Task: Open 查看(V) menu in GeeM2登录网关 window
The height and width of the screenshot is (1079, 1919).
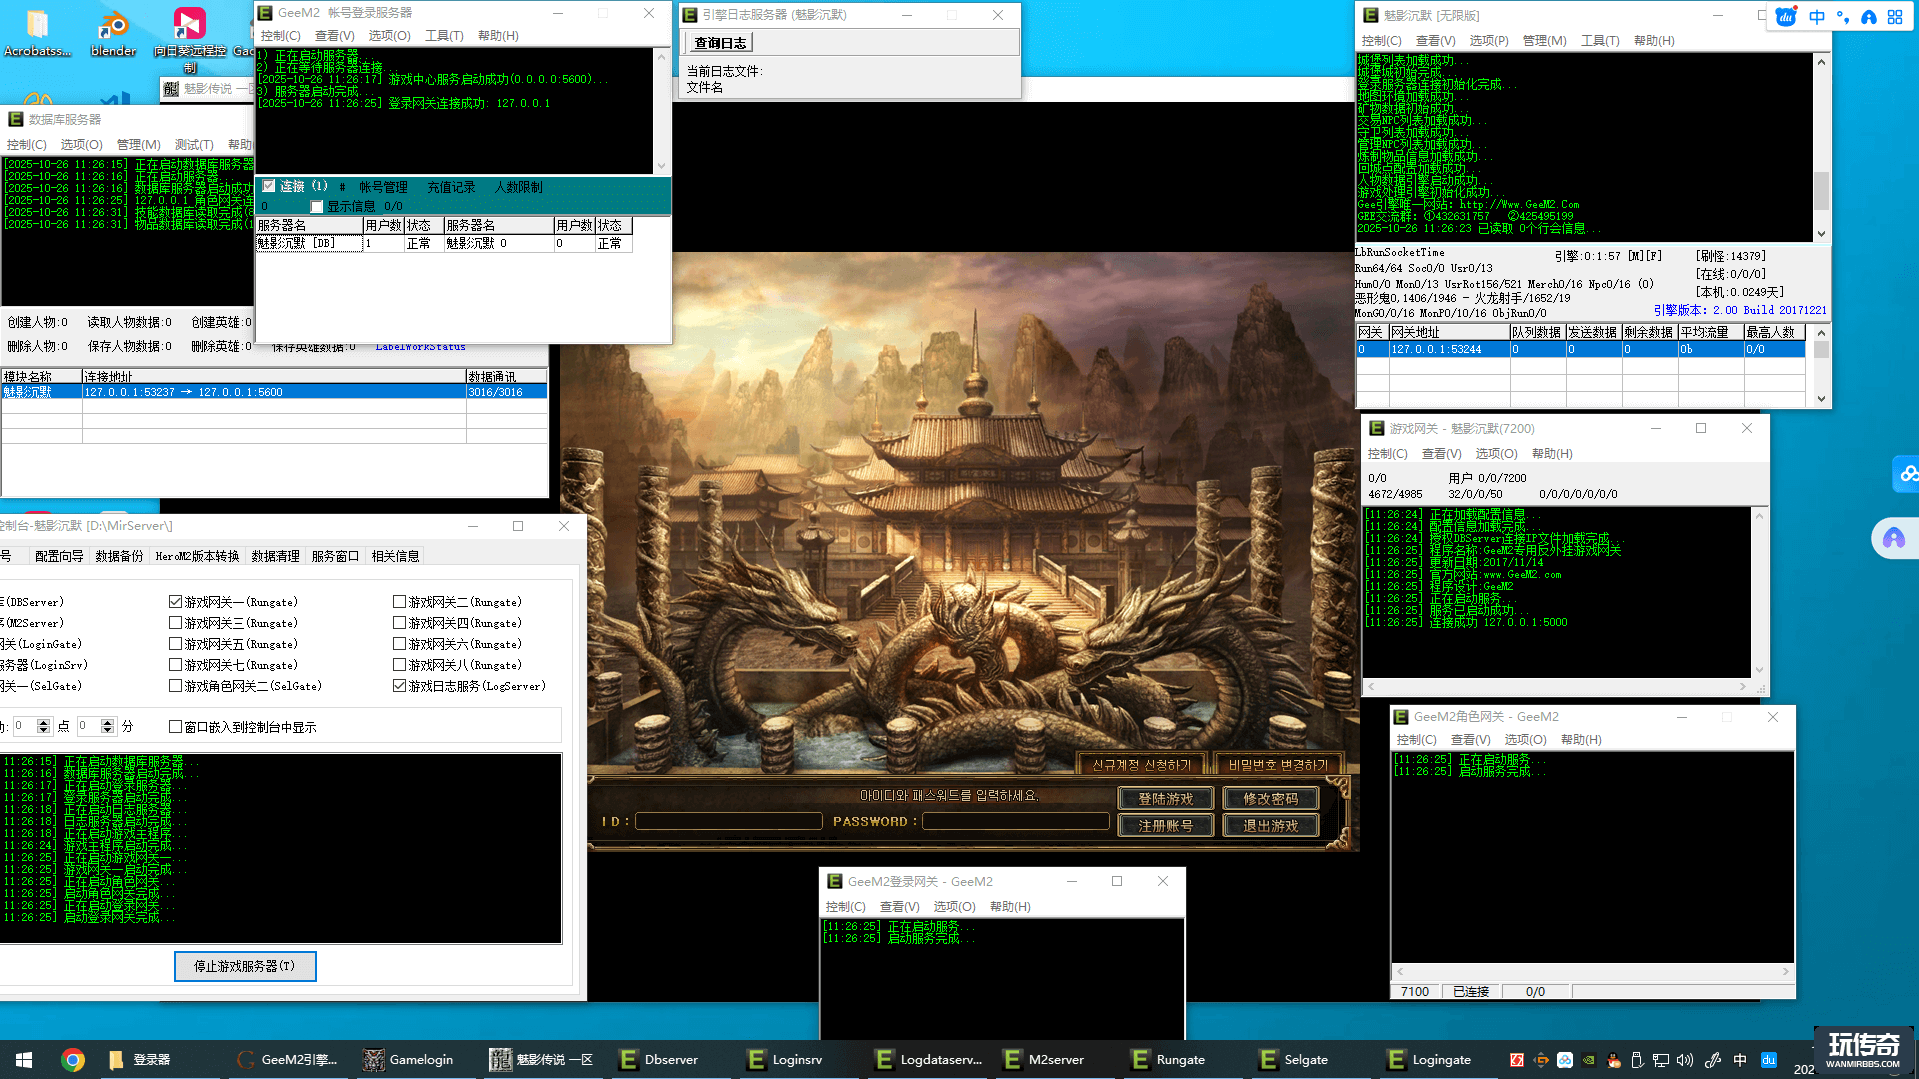Action: [x=899, y=907]
